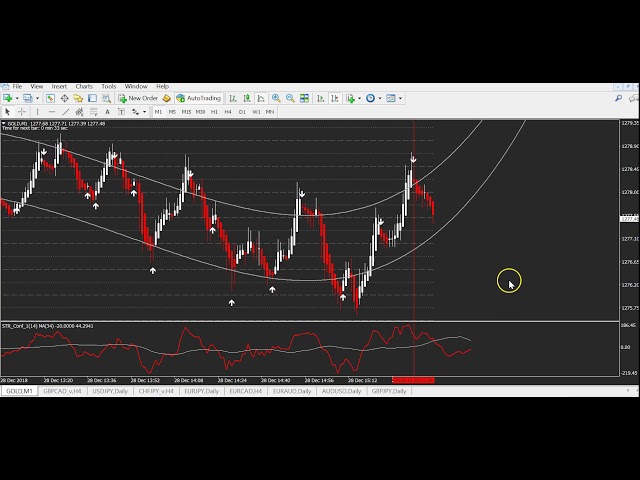Screen dimensions: 640x480
Task: Switch timeframe to H4
Action: pos(228,112)
